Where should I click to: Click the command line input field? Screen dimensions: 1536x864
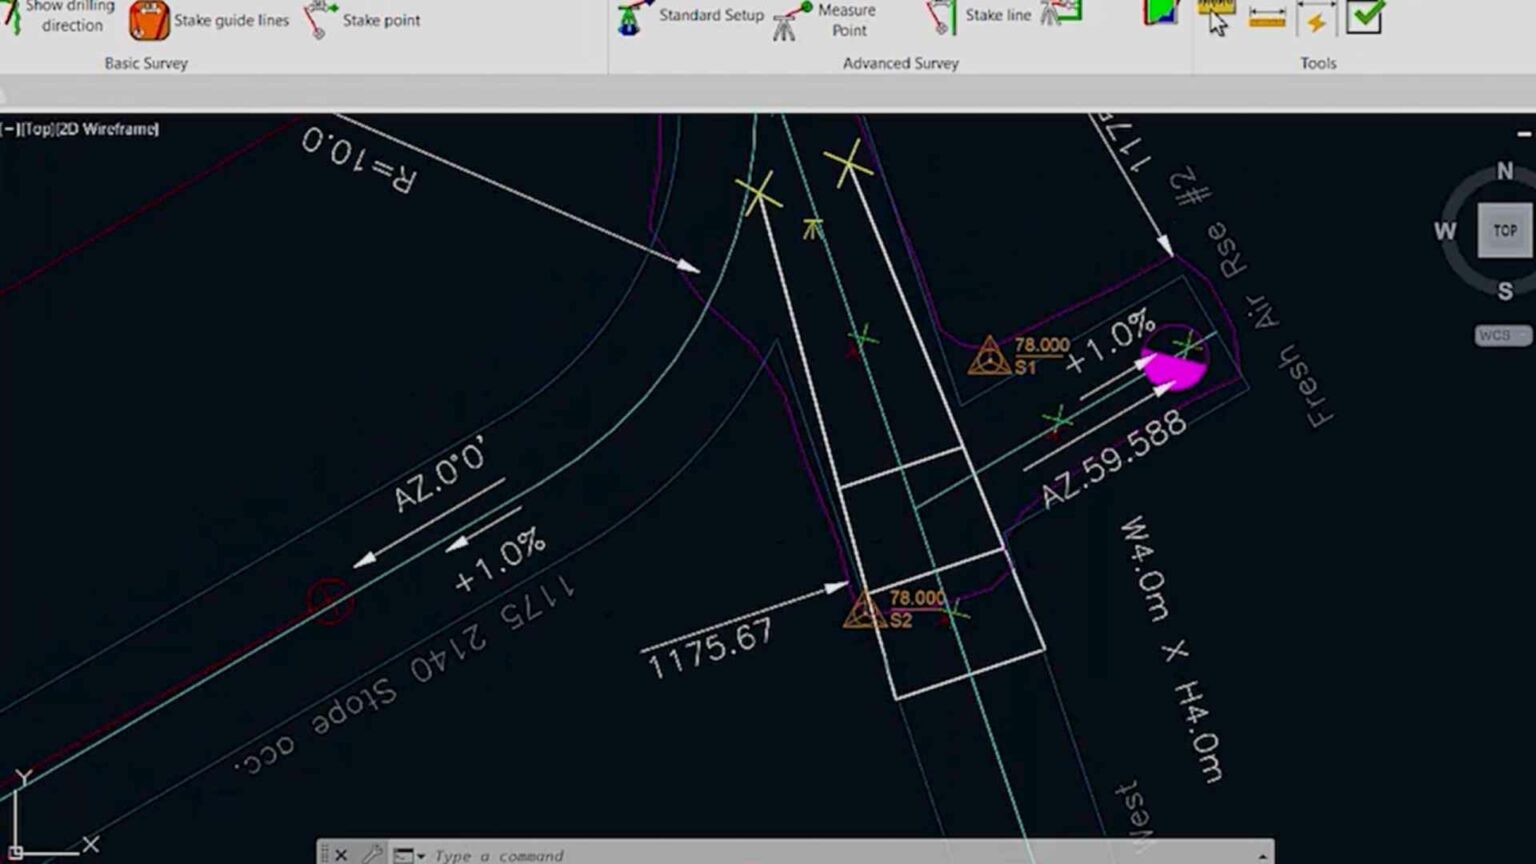coord(800,855)
